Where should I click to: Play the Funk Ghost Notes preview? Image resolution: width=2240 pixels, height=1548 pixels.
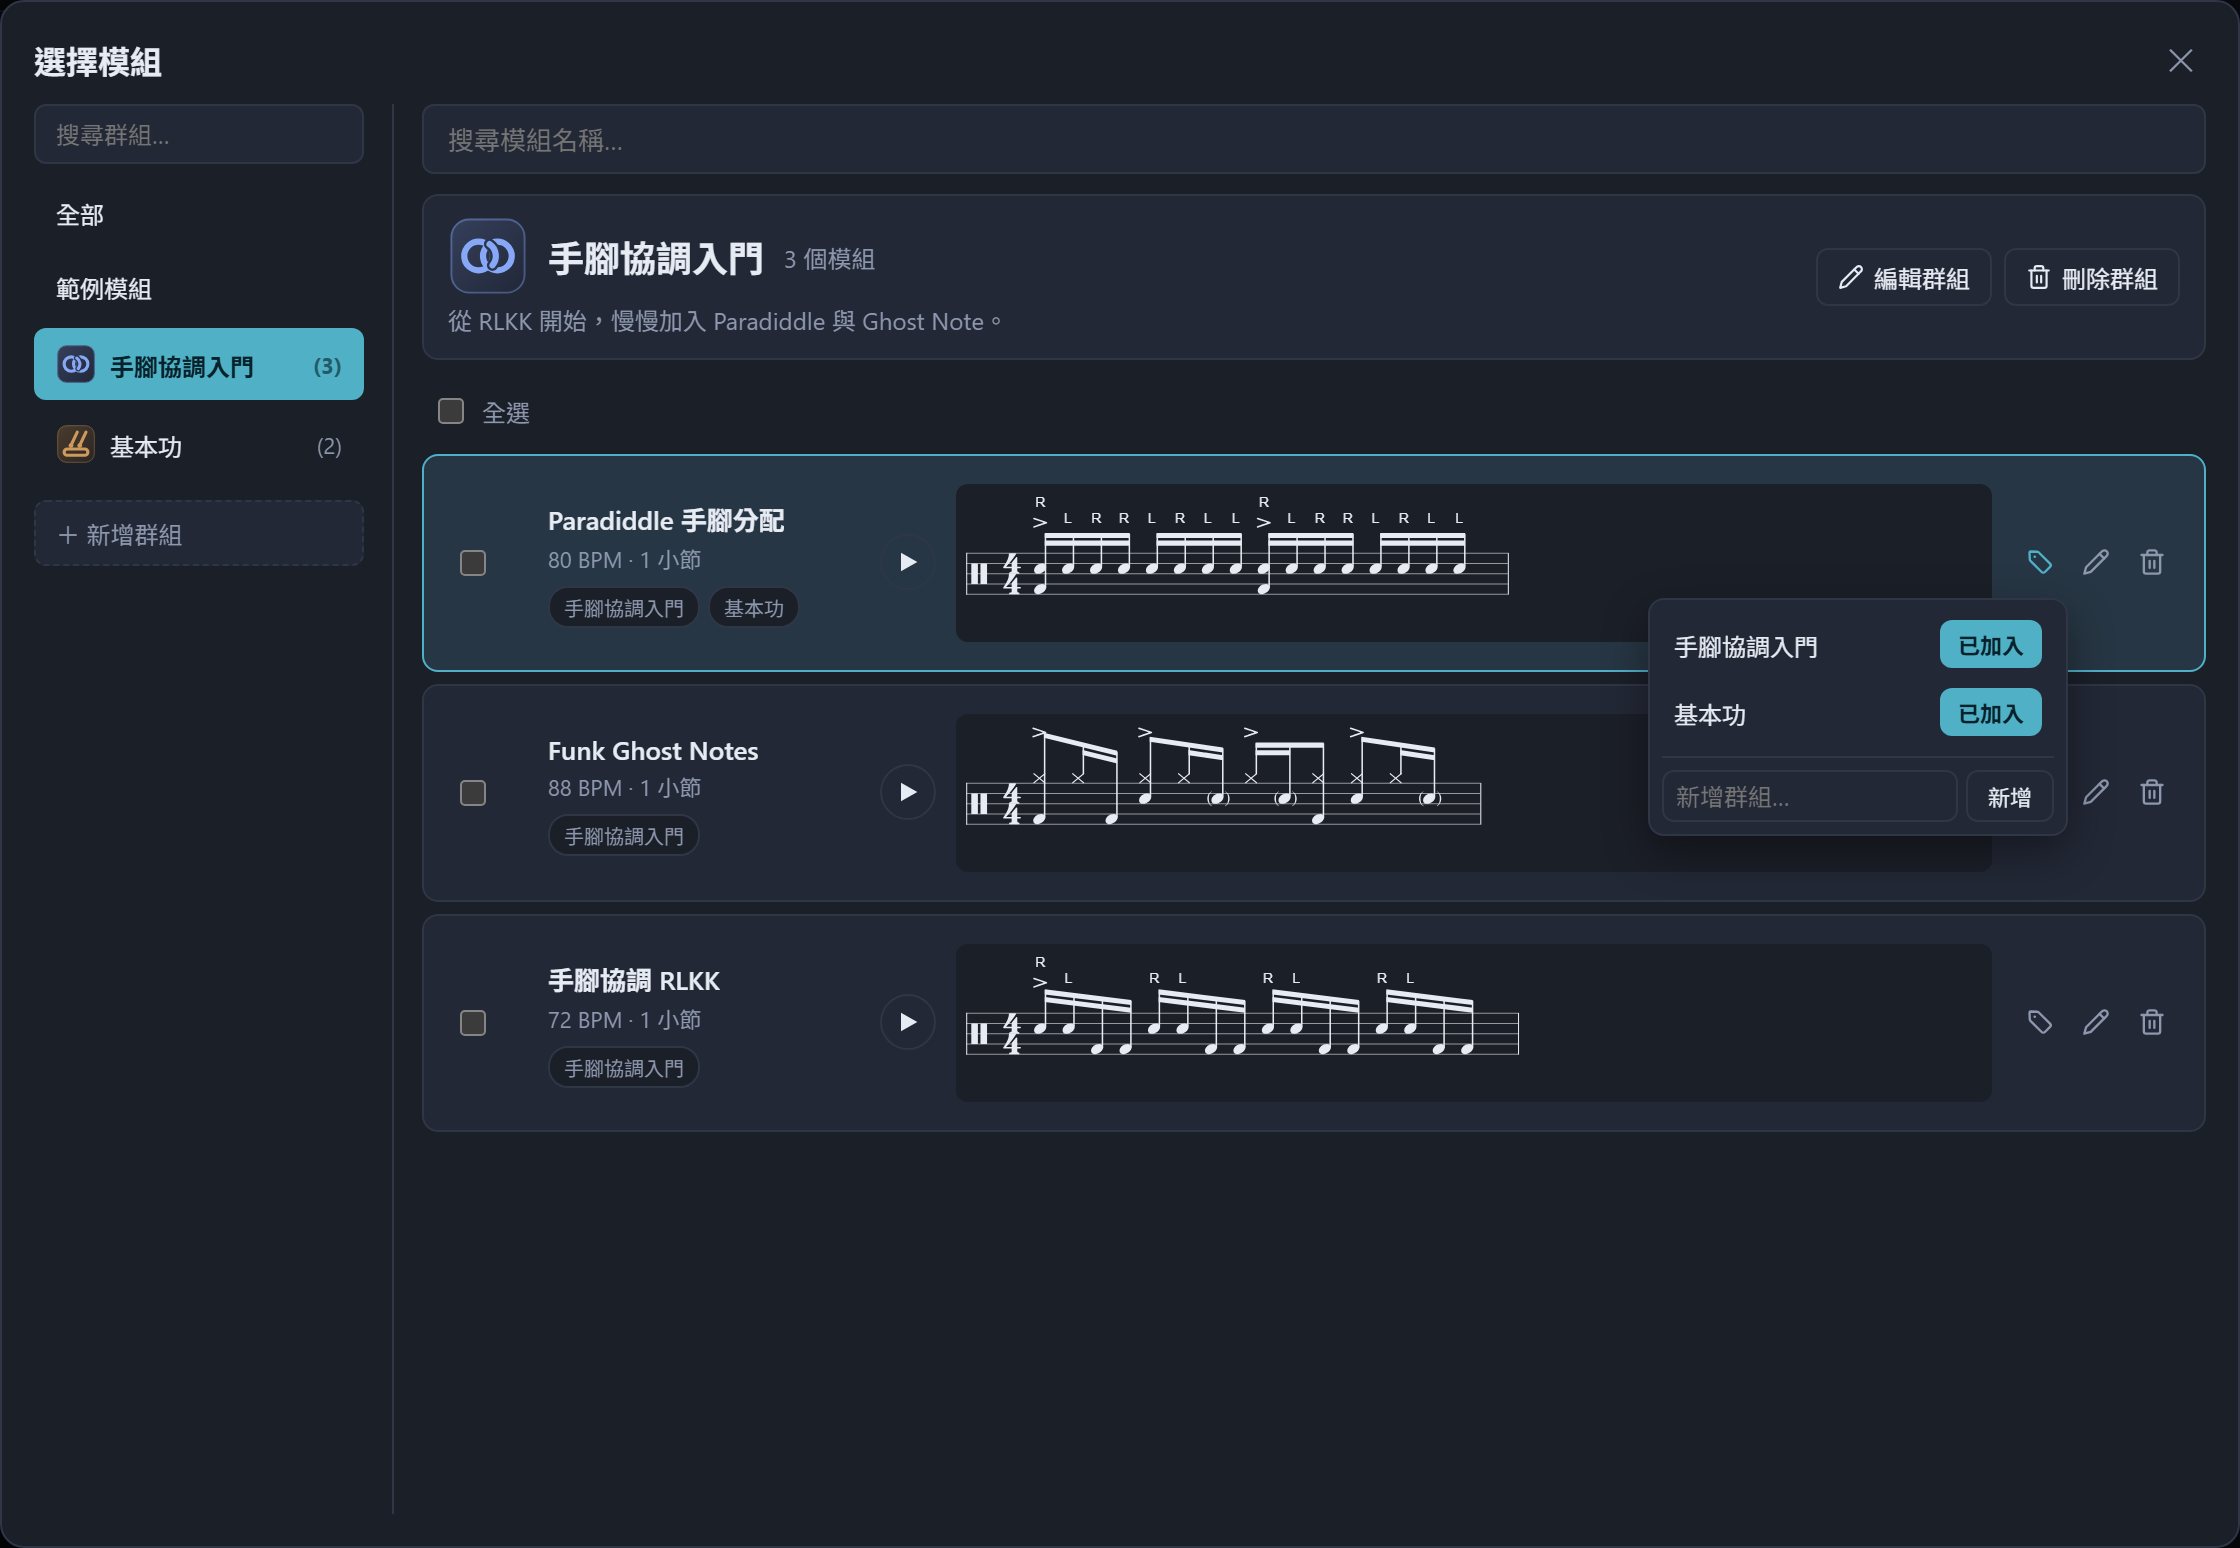(x=907, y=792)
